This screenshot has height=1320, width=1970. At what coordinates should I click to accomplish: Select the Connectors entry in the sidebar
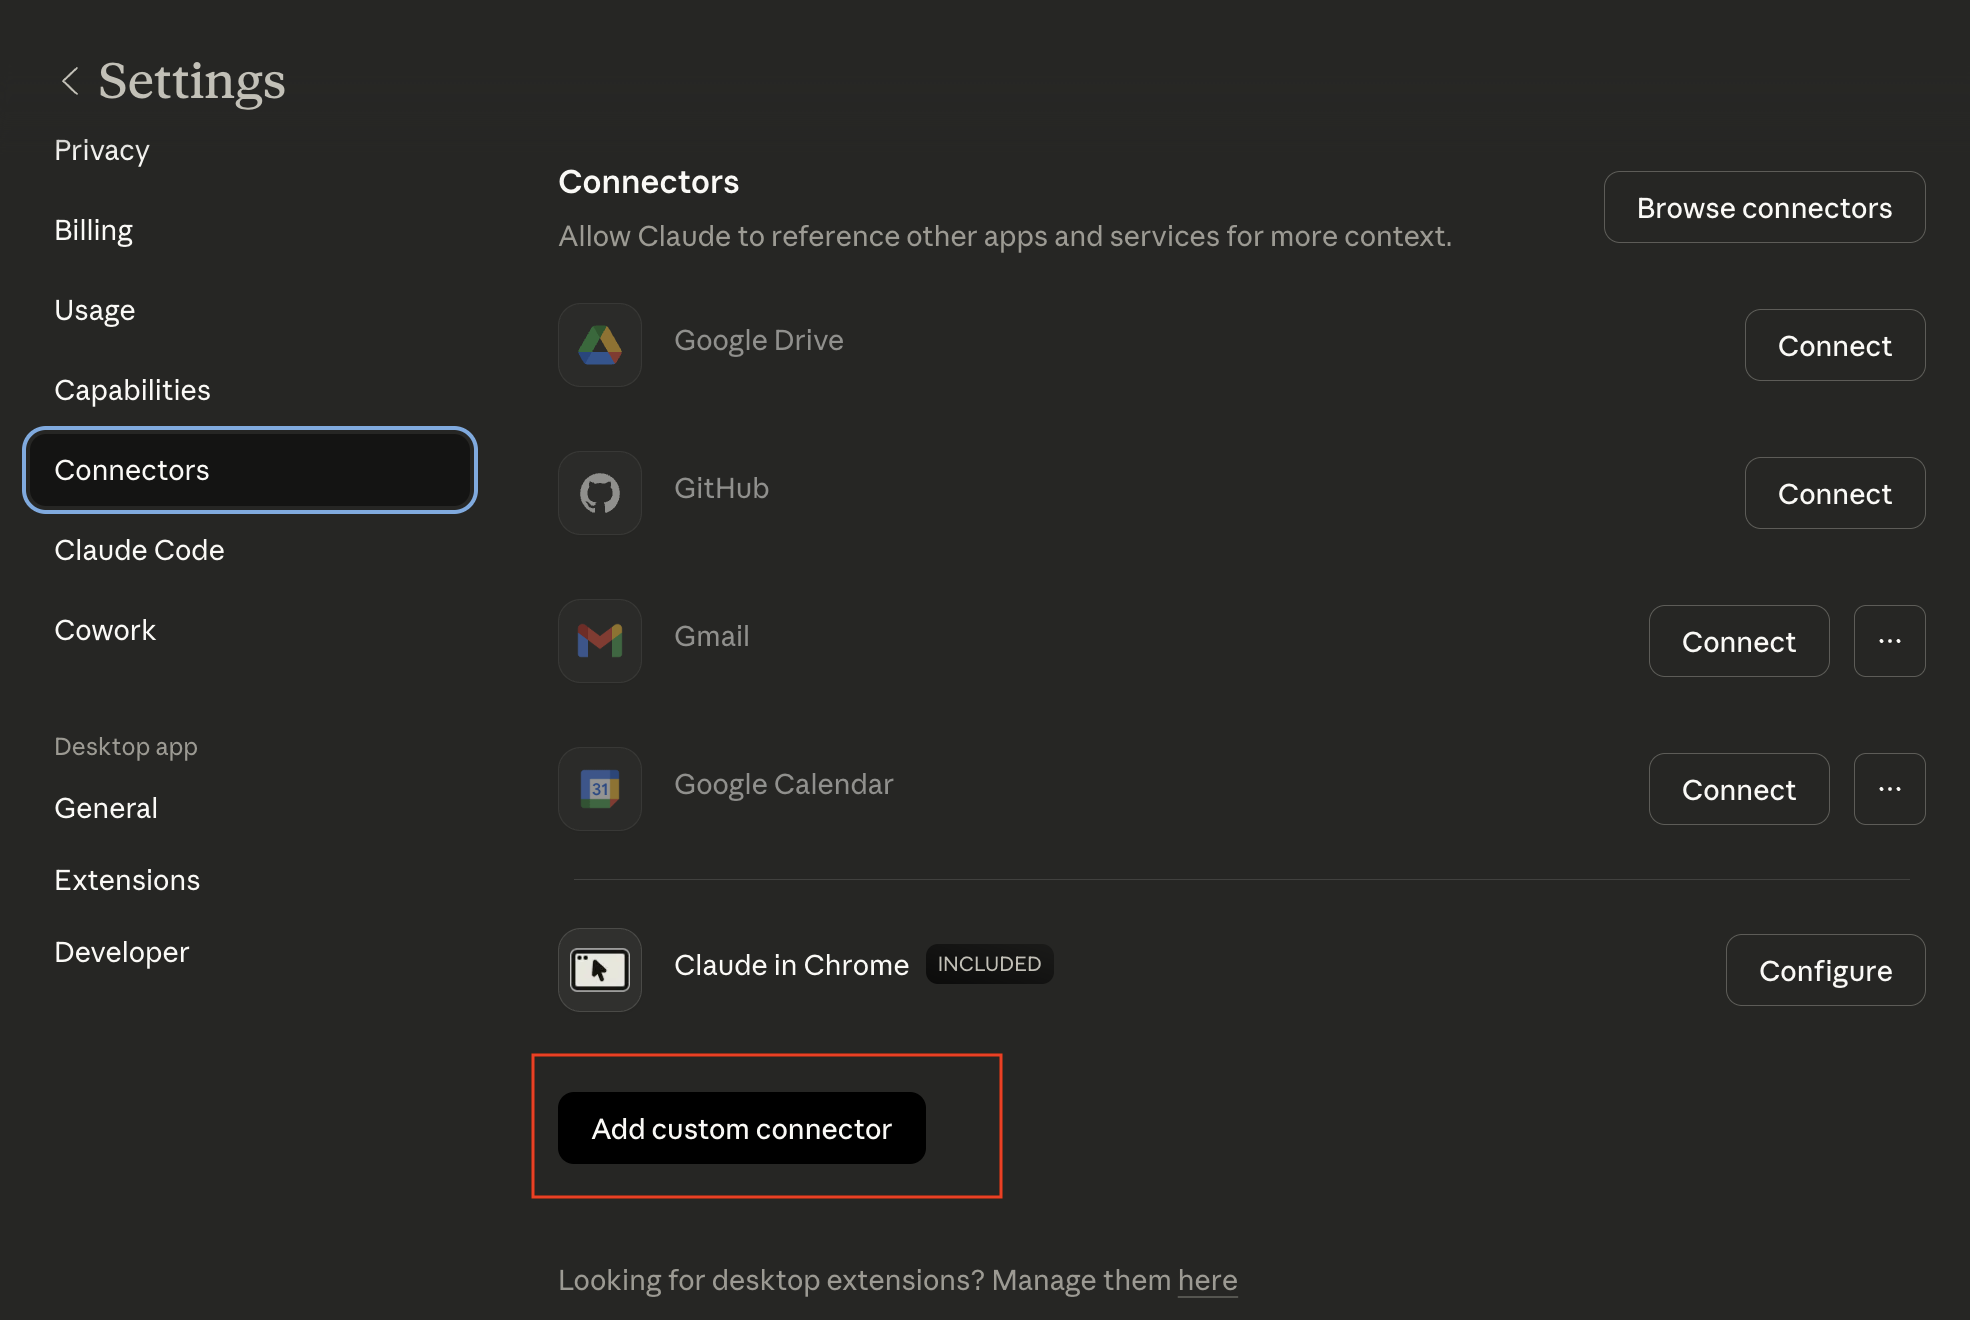point(132,470)
